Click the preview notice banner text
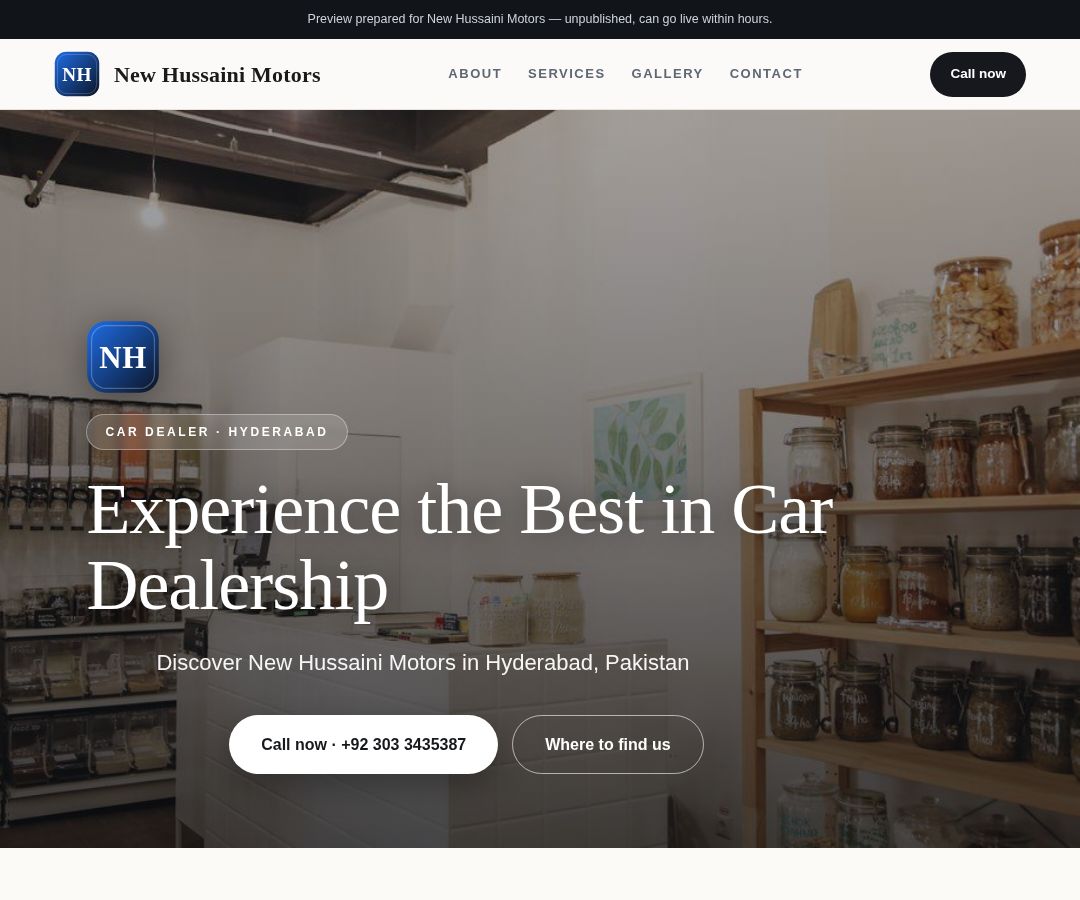This screenshot has width=1080, height=900. [539, 19]
